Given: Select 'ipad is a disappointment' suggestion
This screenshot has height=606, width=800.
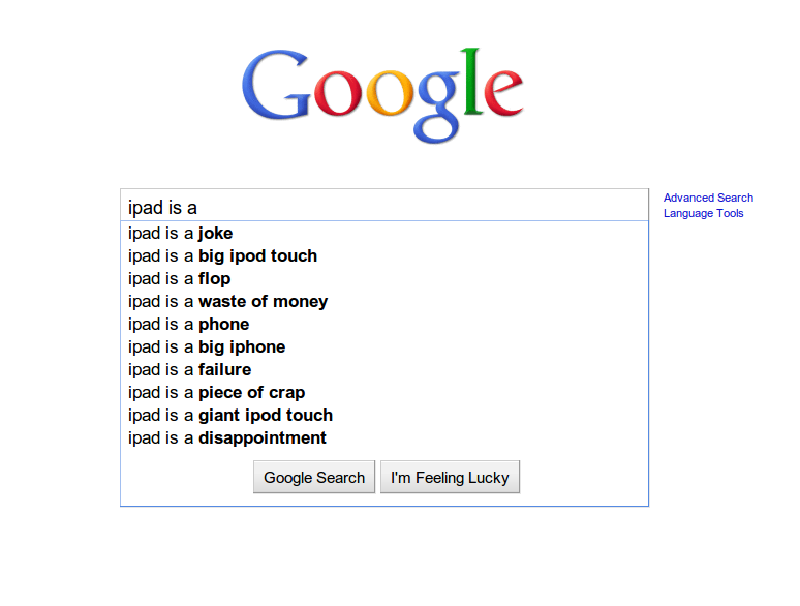Looking at the screenshot, I should coord(226,438).
